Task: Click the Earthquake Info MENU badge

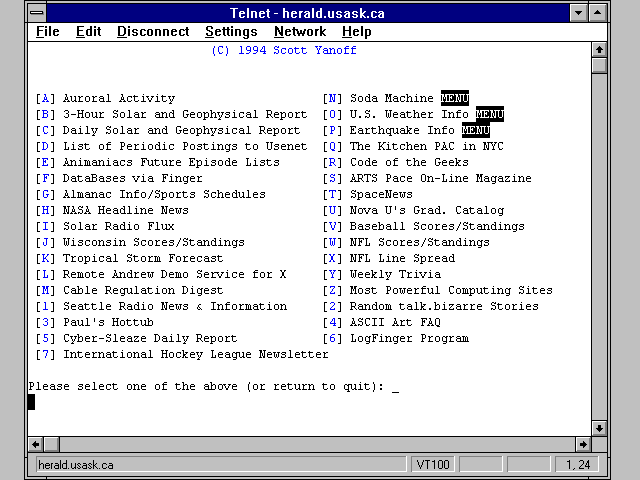Action: click(x=475, y=131)
